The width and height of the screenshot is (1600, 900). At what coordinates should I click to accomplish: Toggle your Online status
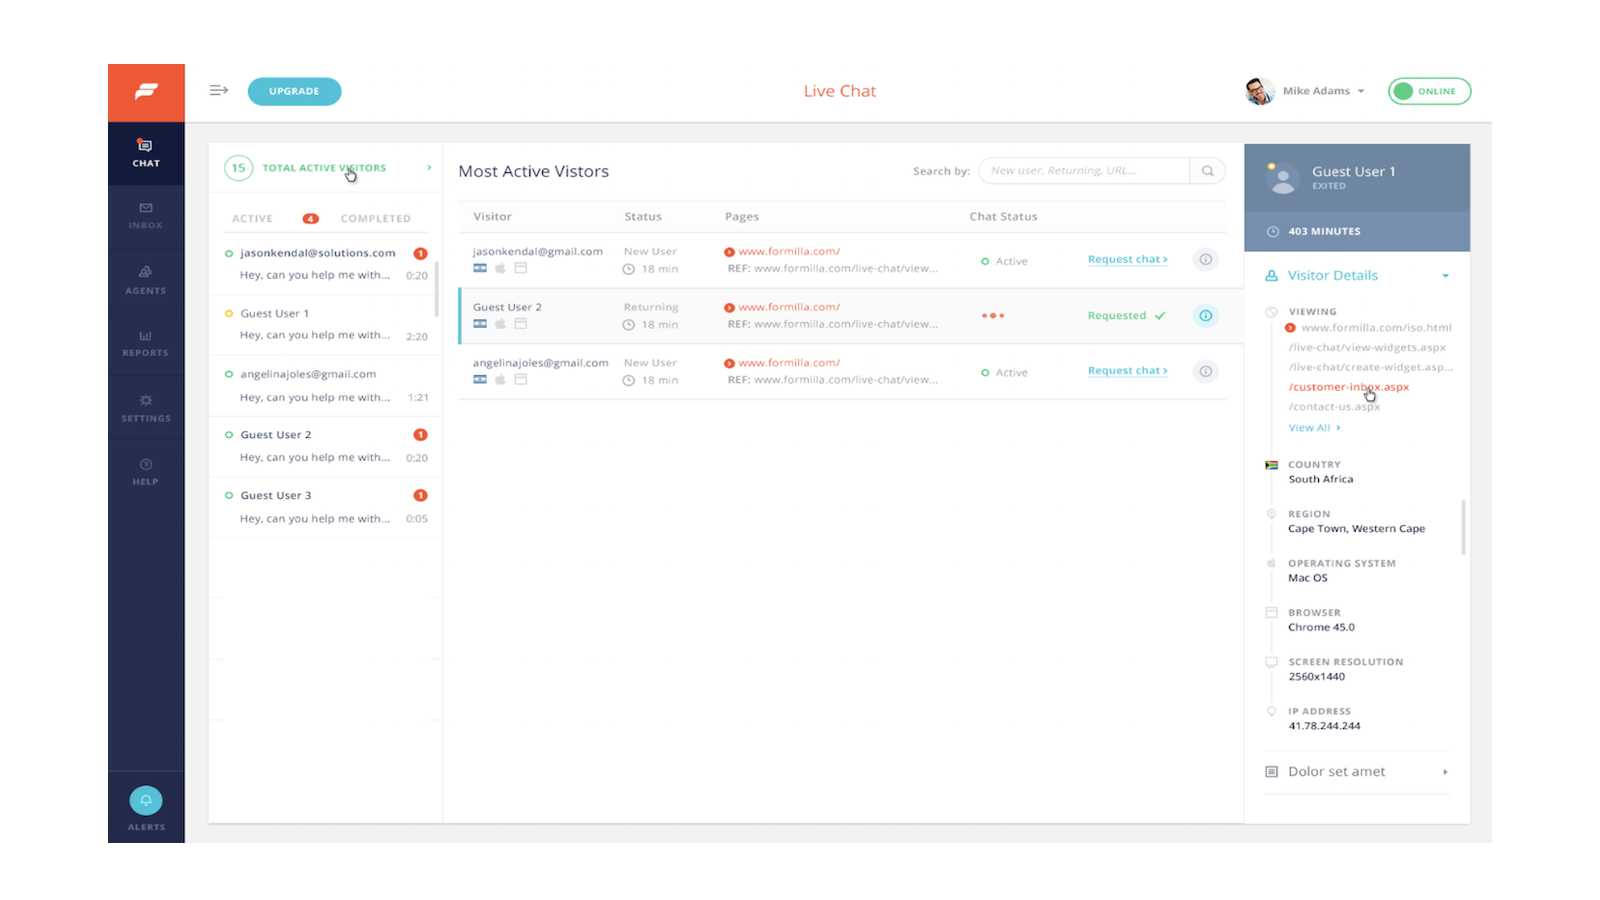[1429, 91]
